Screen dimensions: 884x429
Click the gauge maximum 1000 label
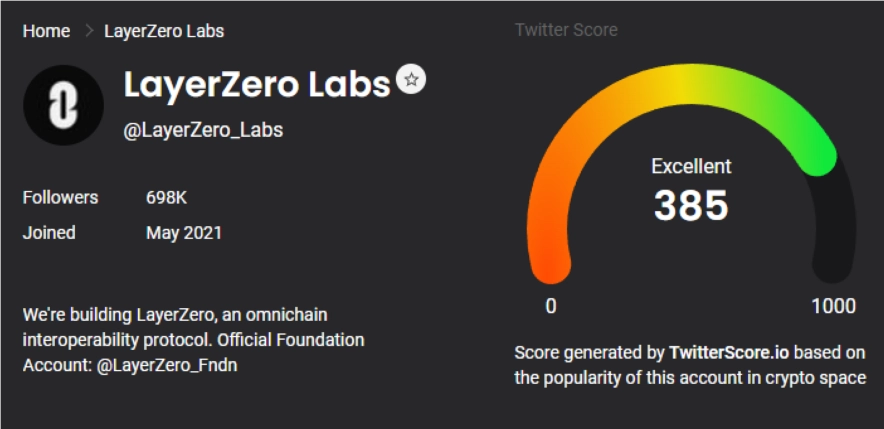point(833,306)
